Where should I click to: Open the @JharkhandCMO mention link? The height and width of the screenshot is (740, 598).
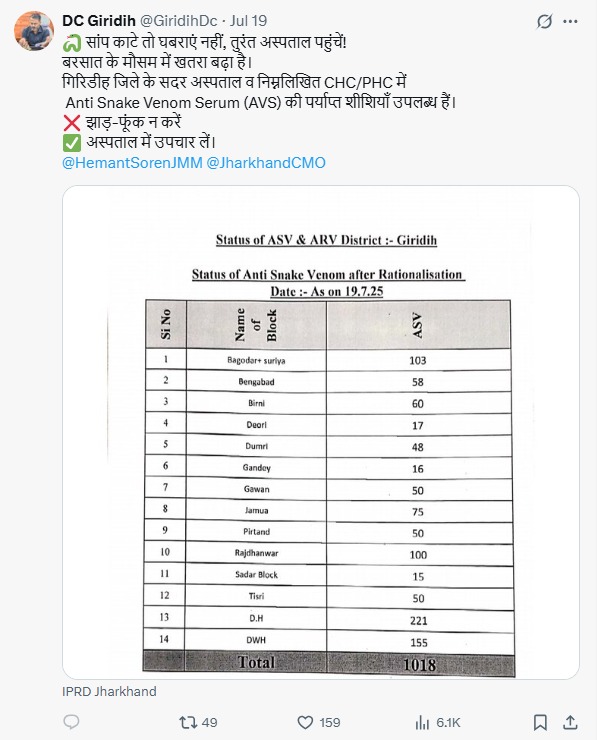[266, 163]
